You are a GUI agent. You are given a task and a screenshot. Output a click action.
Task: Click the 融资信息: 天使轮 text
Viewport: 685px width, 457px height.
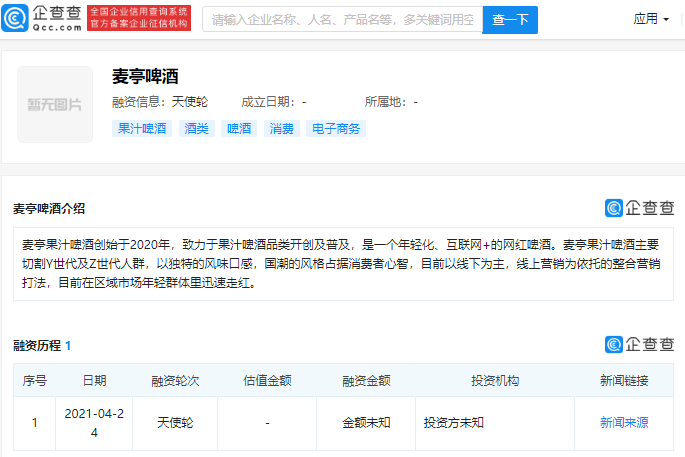tap(160, 102)
